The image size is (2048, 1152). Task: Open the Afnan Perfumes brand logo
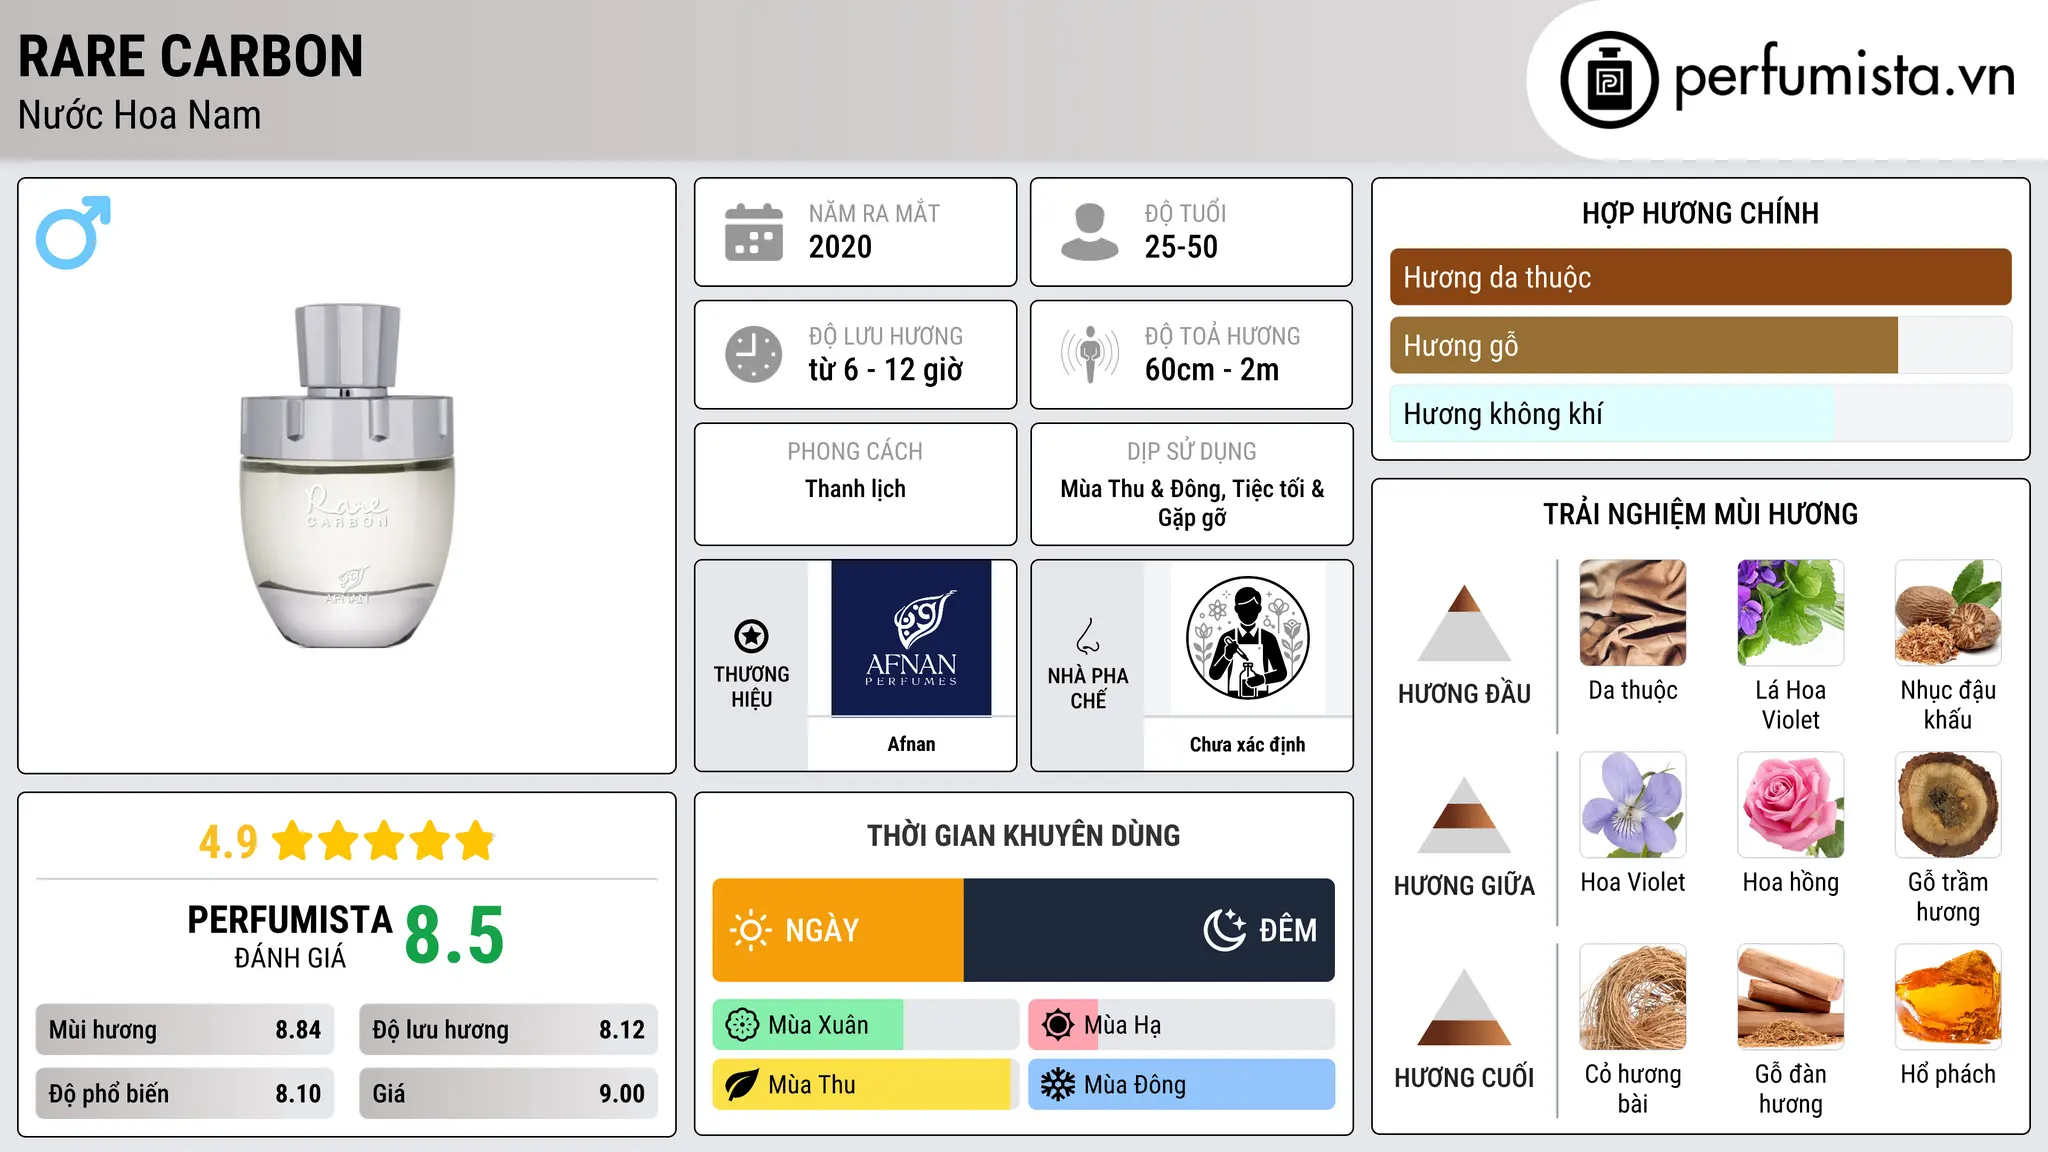click(x=911, y=638)
